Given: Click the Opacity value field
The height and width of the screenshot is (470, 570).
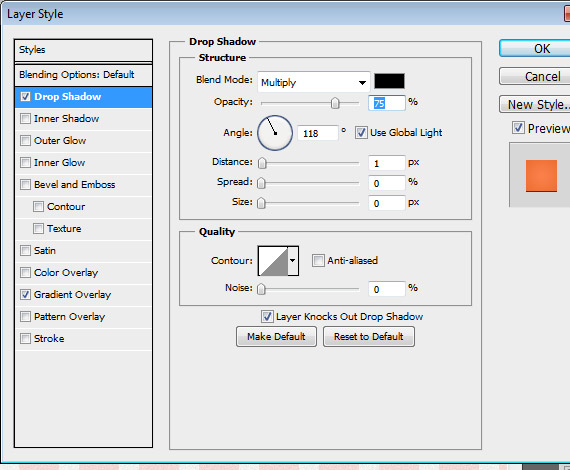Looking at the screenshot, I should pyautogui.click(x=387, y=103).
